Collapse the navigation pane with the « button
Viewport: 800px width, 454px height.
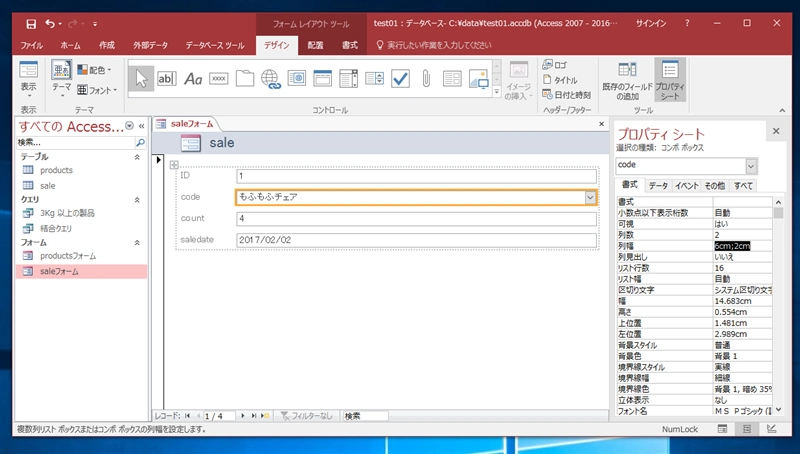point(141,126)
